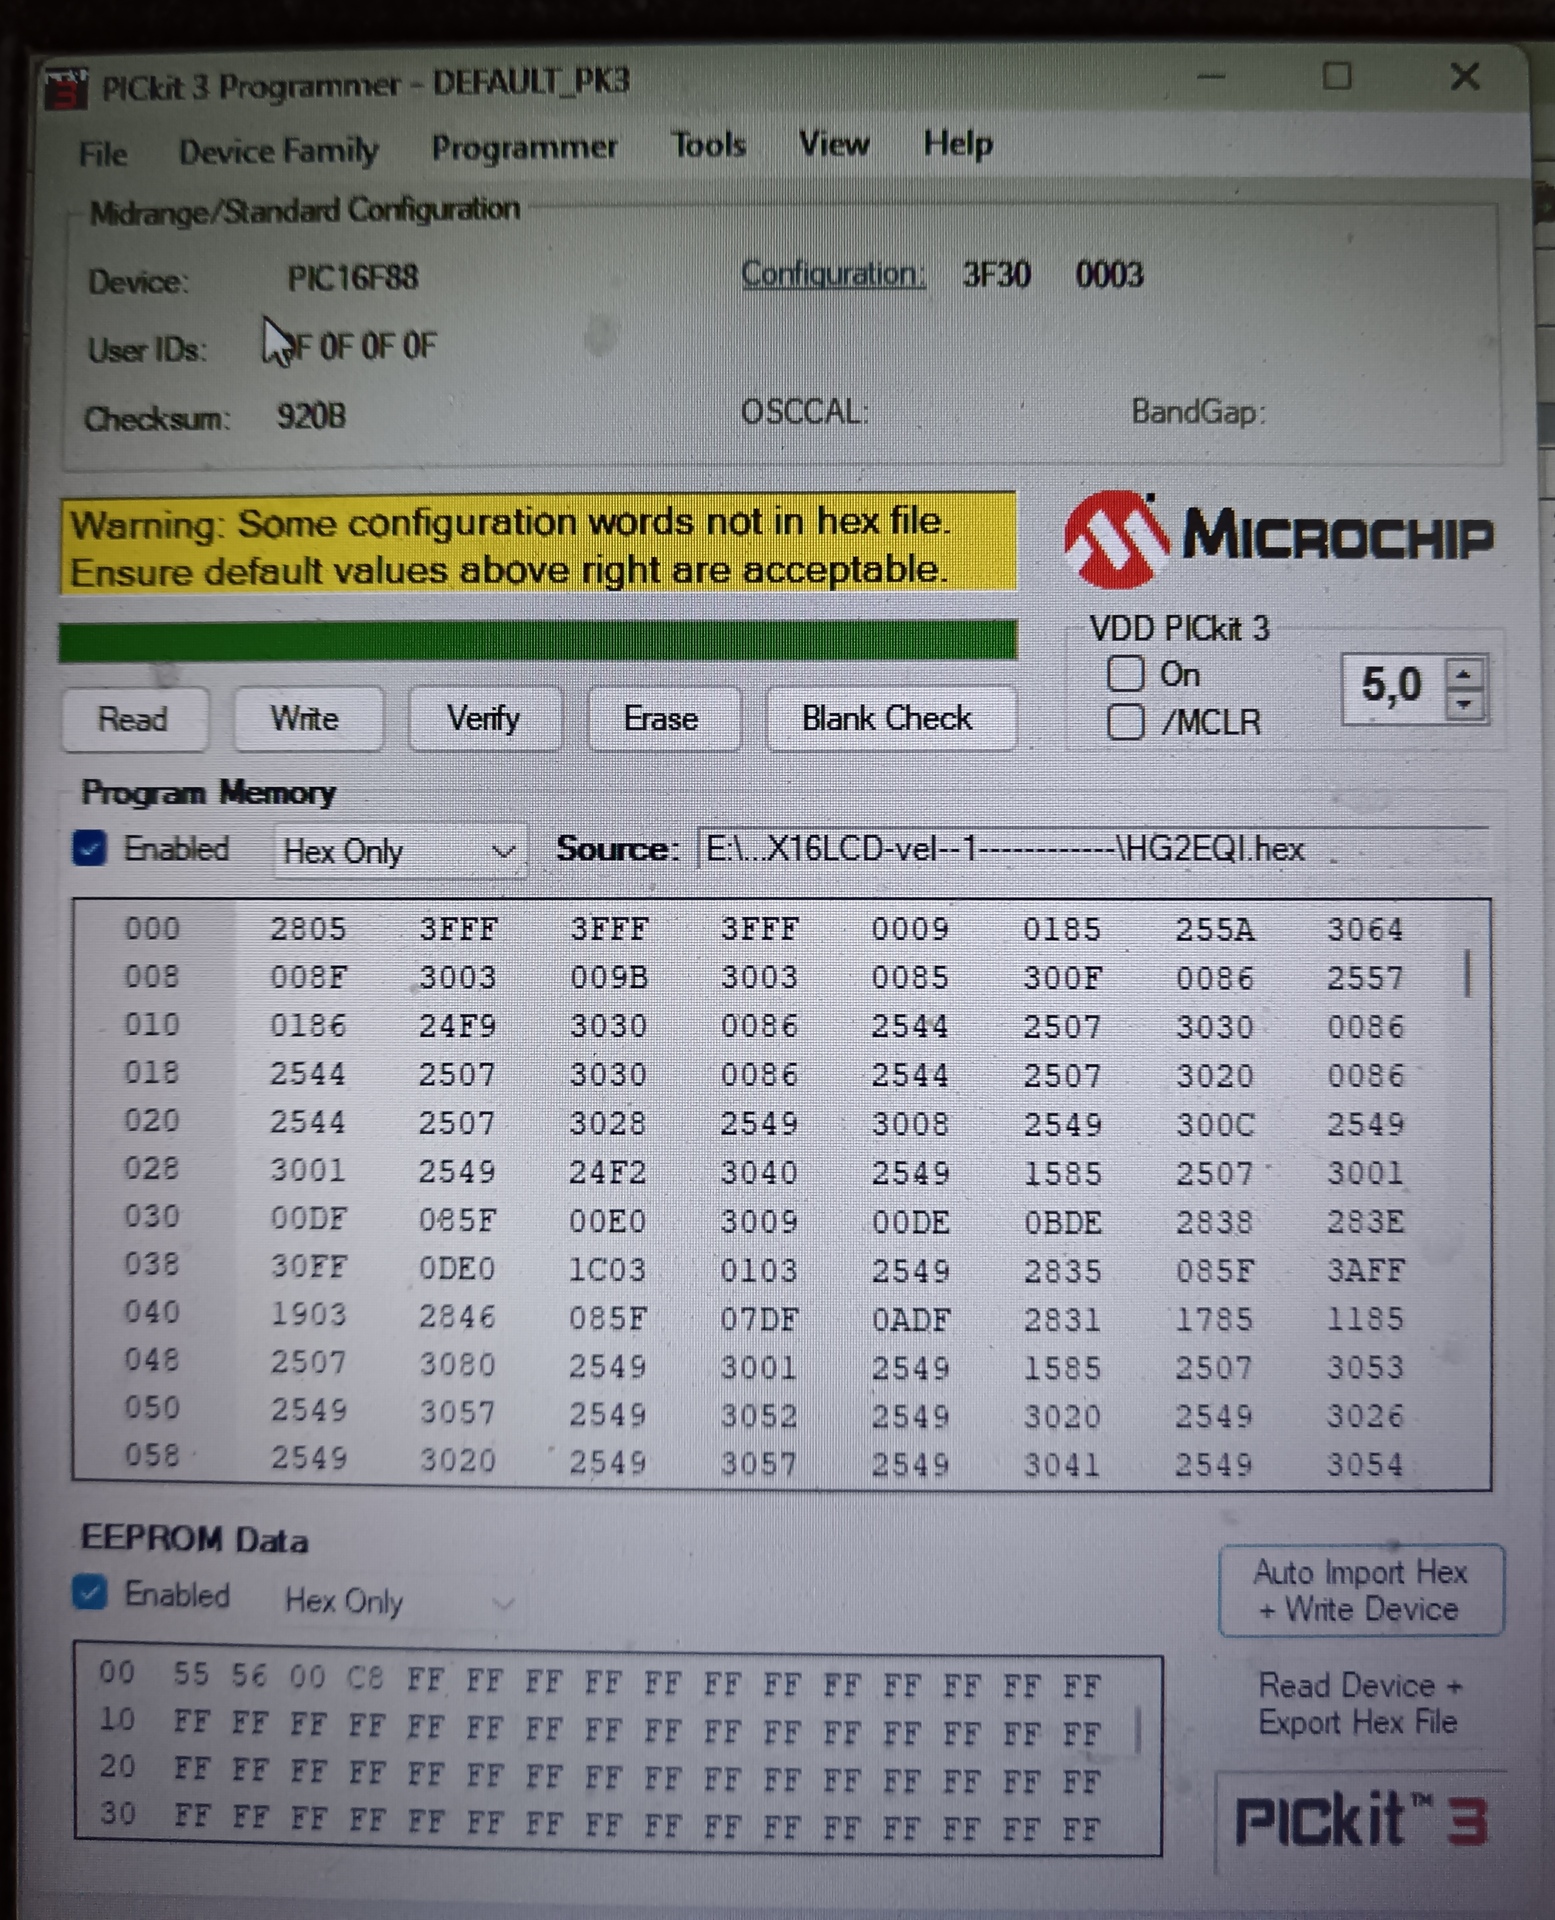Open the Tools menu
Image resolution: width=1555 pixels, height=1920 pixels.
[x=709, y=145]
